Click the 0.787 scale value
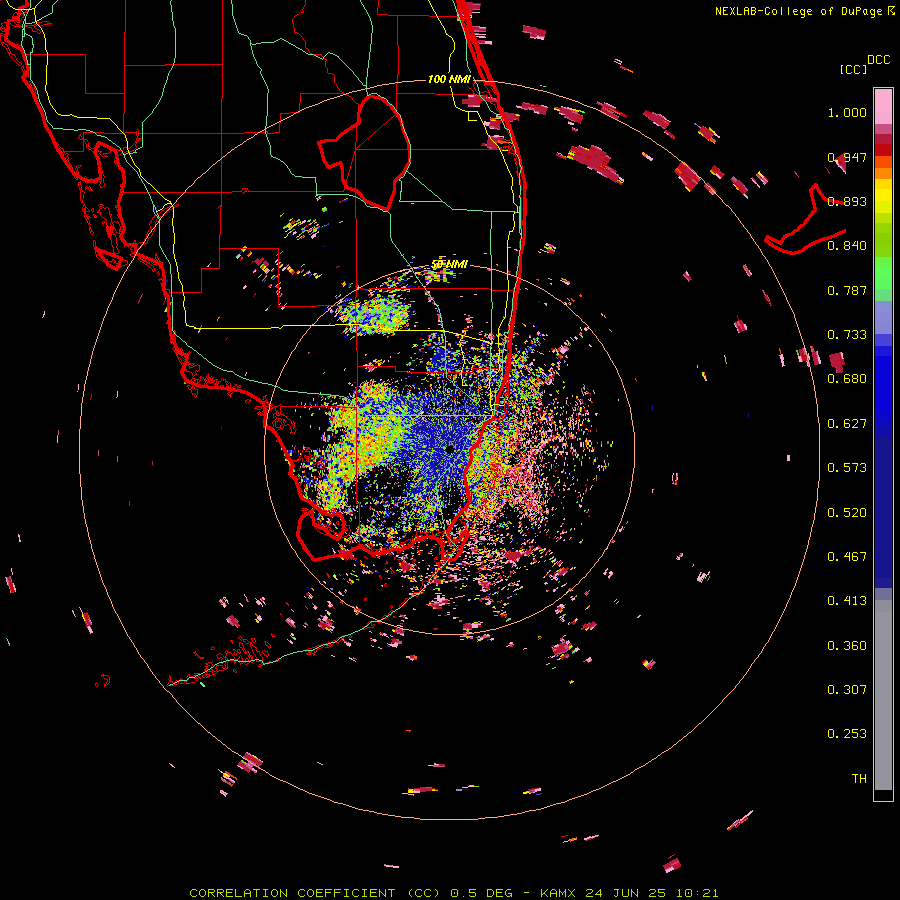The width and height of the screenshot is (900, 900). [847, 290]
